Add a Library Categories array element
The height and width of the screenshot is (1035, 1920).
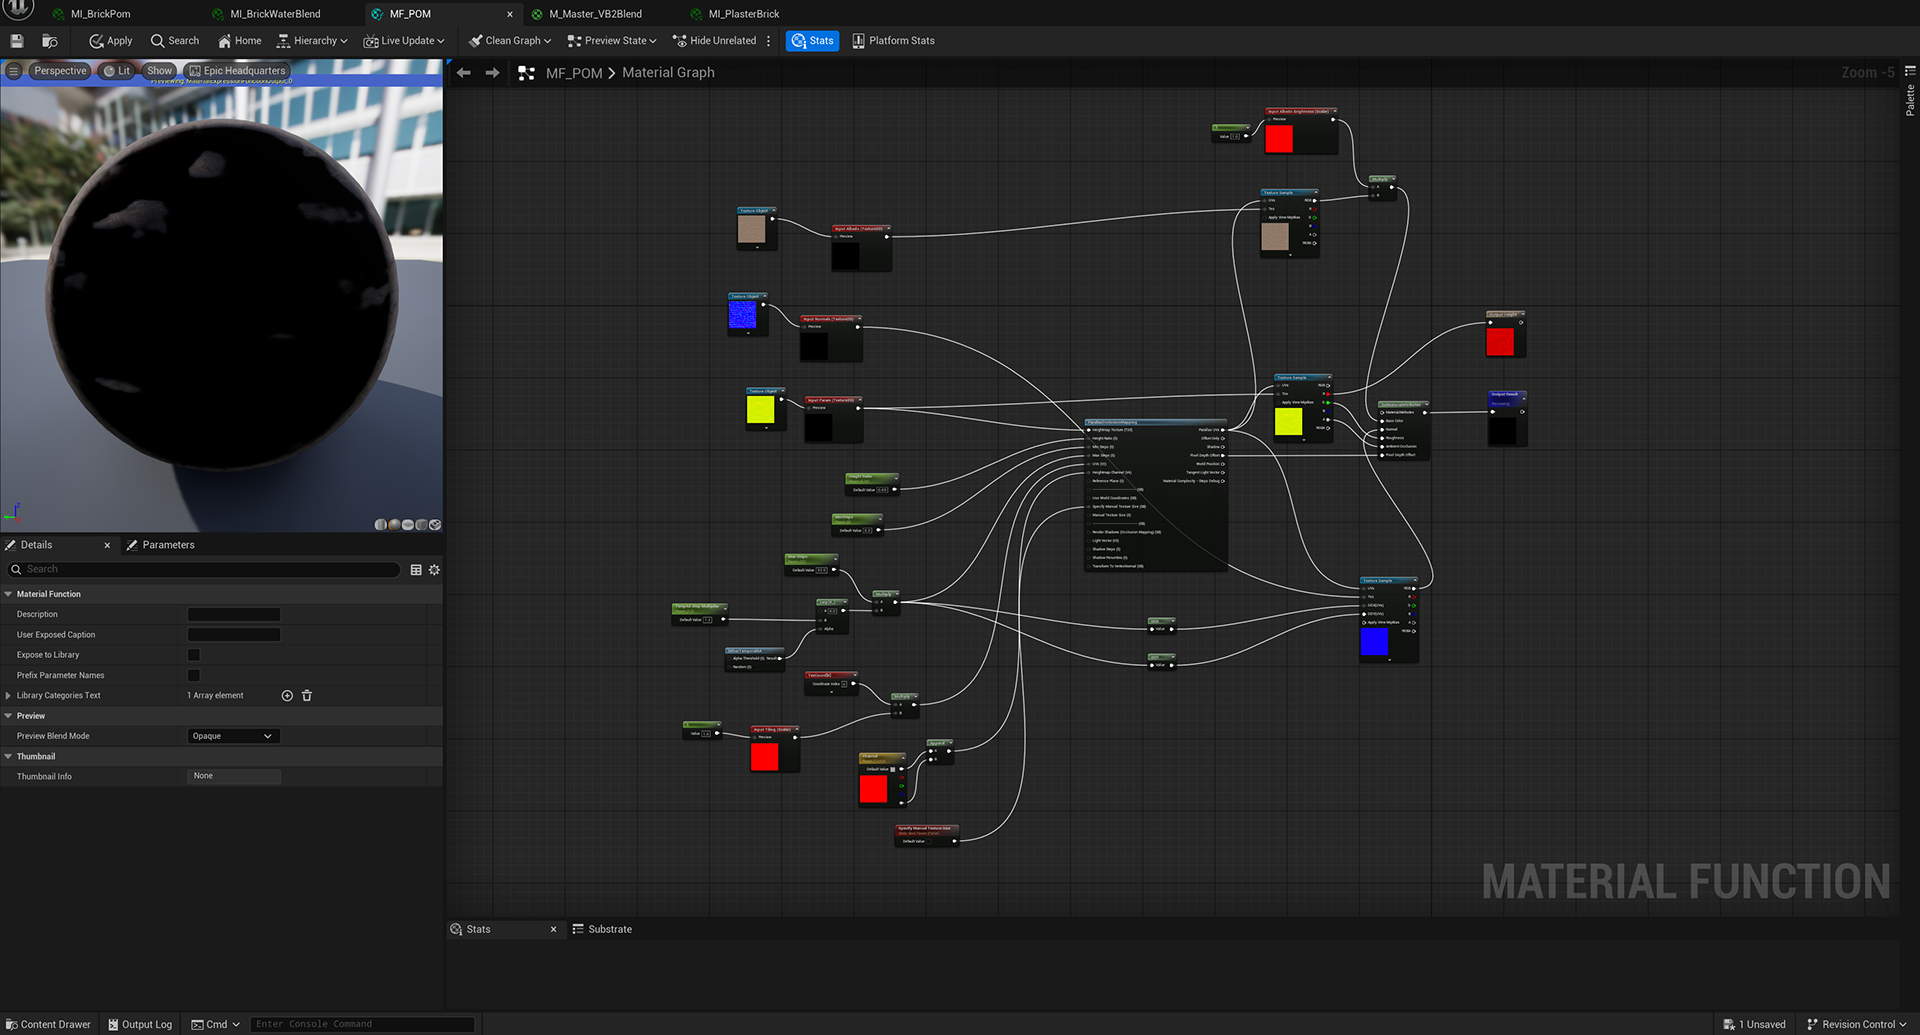click(x=287, y=696)
